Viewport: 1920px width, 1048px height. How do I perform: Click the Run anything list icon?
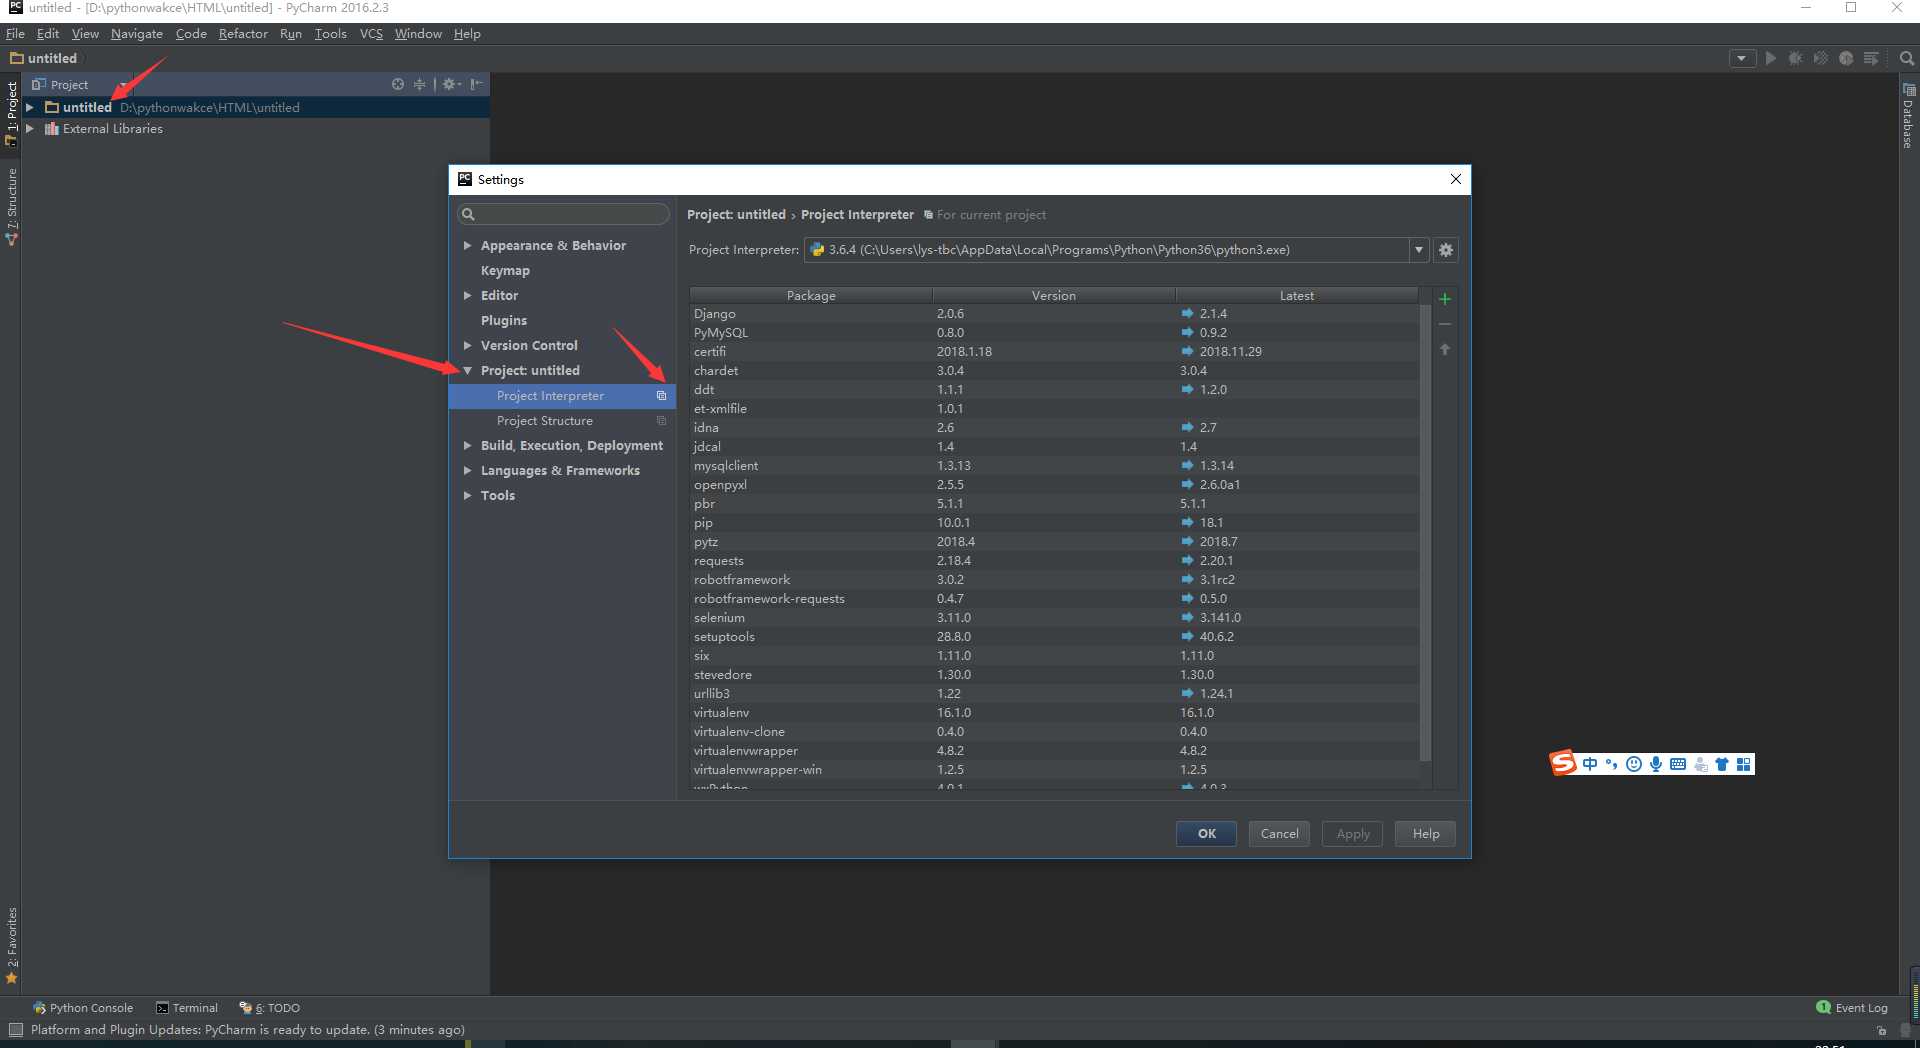coord(1871,58)
